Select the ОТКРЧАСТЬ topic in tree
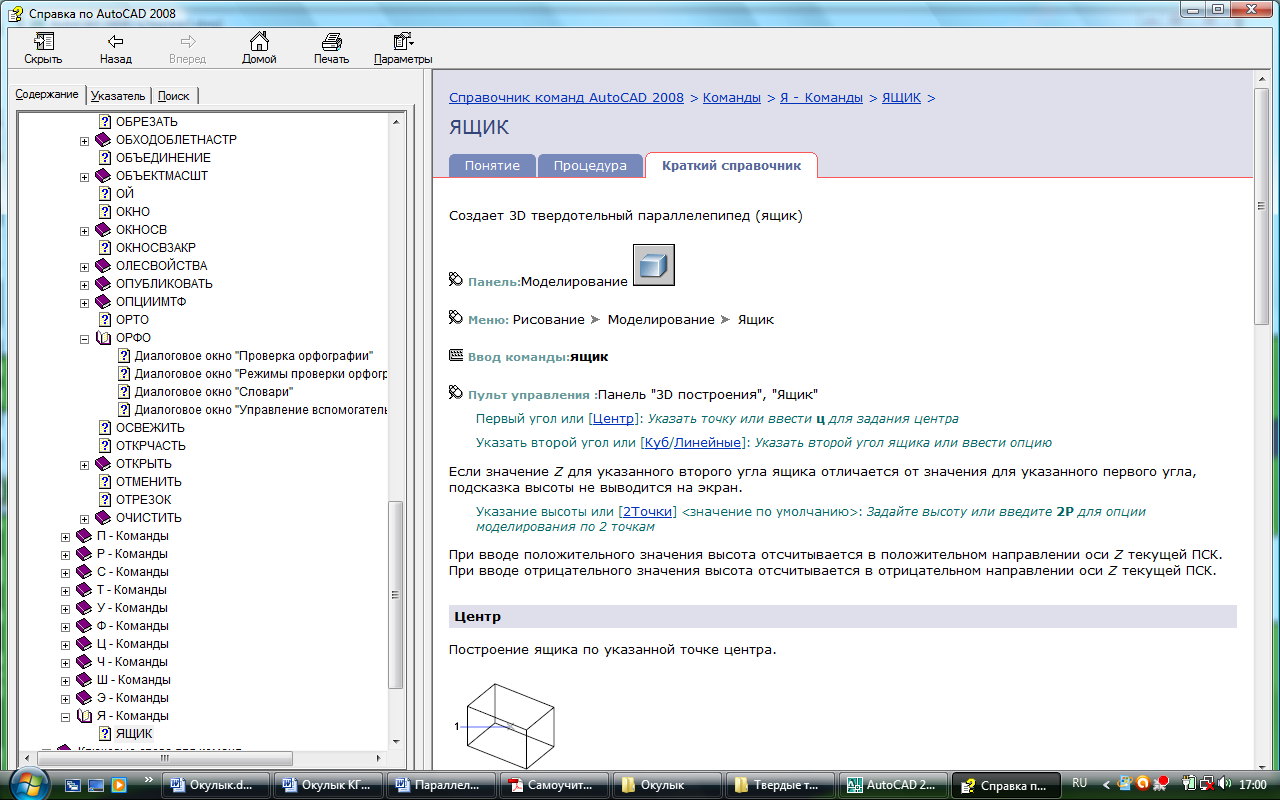Viewport: 1280px width, 800px height. (x=151, y=446)
